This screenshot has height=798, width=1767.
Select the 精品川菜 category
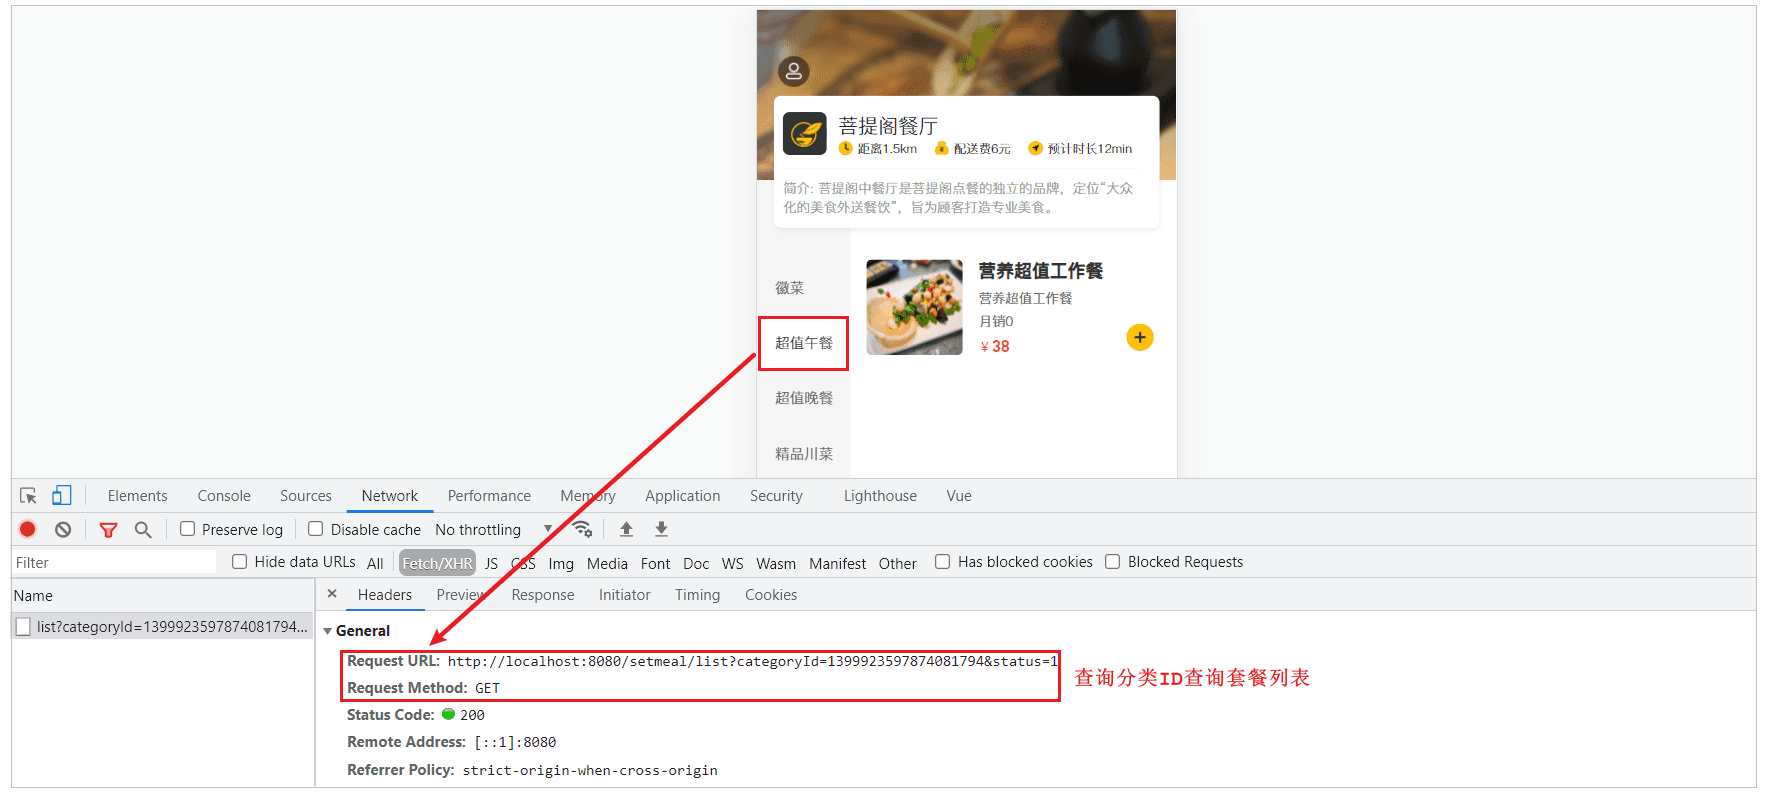pyautogui.click(x=804, y=454)
